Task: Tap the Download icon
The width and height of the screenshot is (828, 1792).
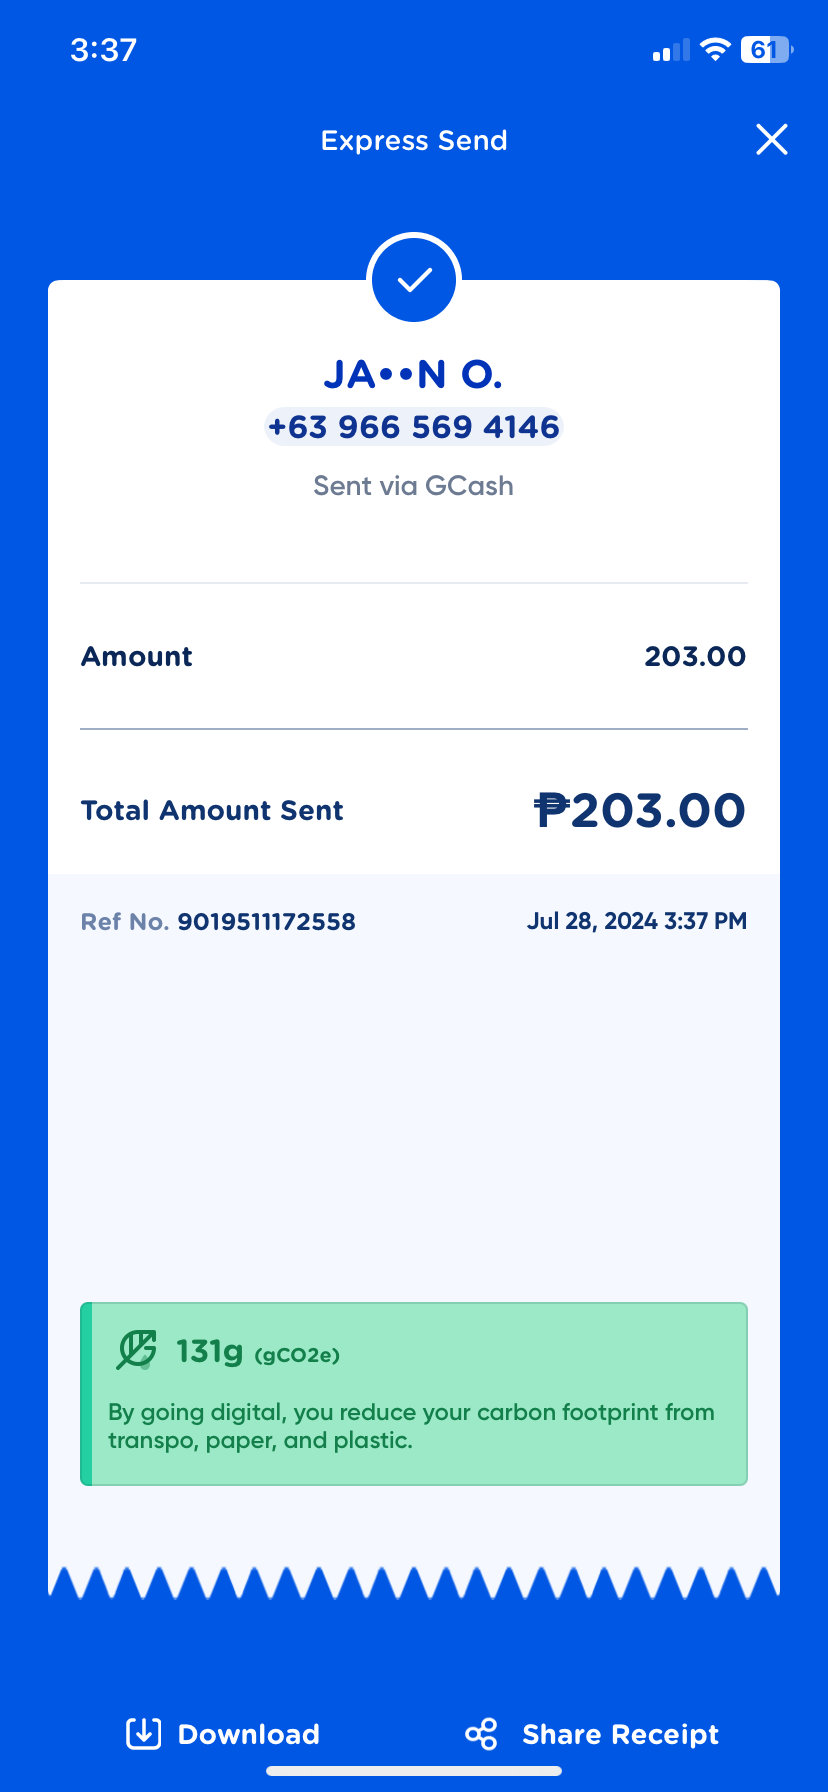Action: pos(143,1734)
